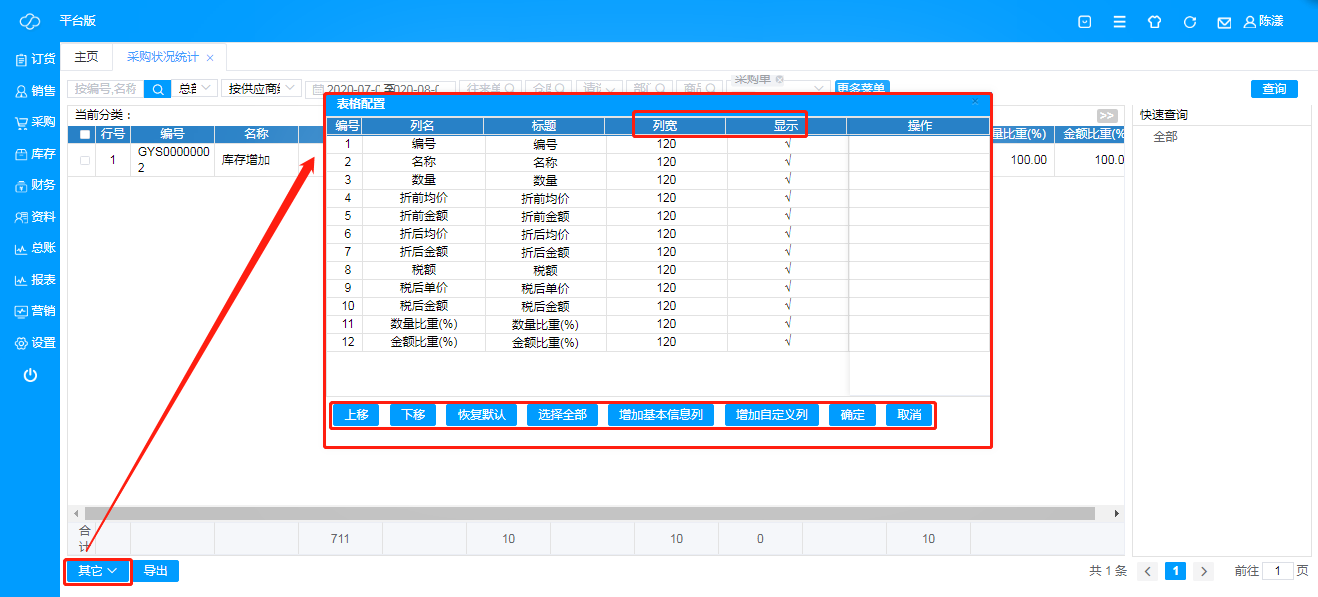Open the date range picker 2020-07
The height and width of the screenshot is (597, 1318).
tap(380, 89)
